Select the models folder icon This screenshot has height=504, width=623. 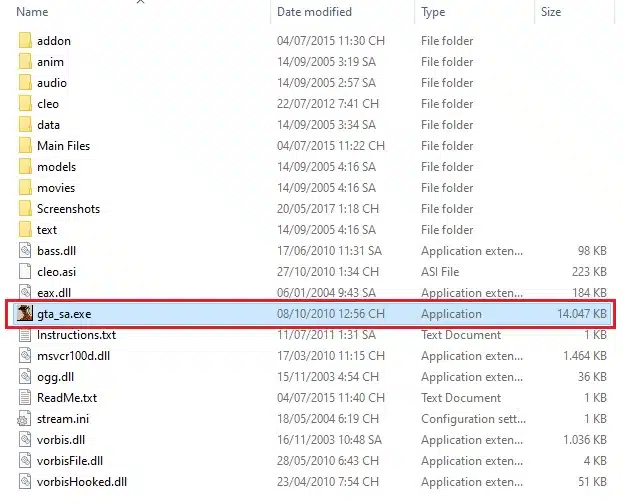pos(25,167)
